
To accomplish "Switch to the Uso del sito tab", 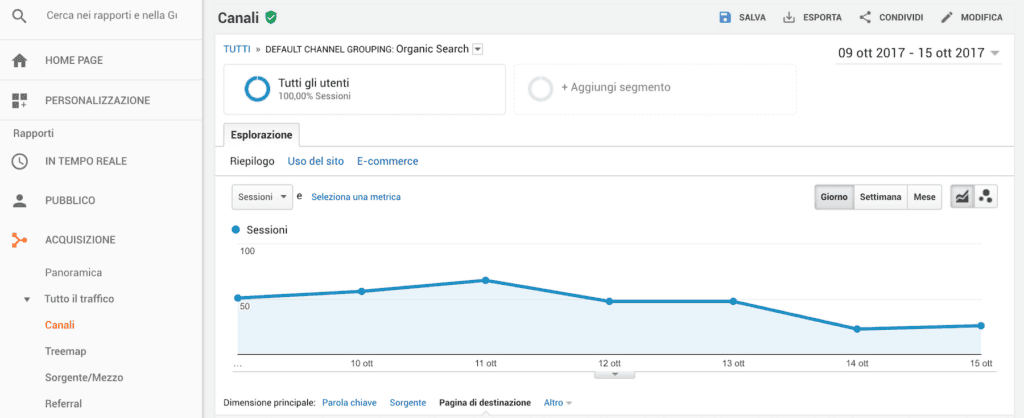I will 315,161.
